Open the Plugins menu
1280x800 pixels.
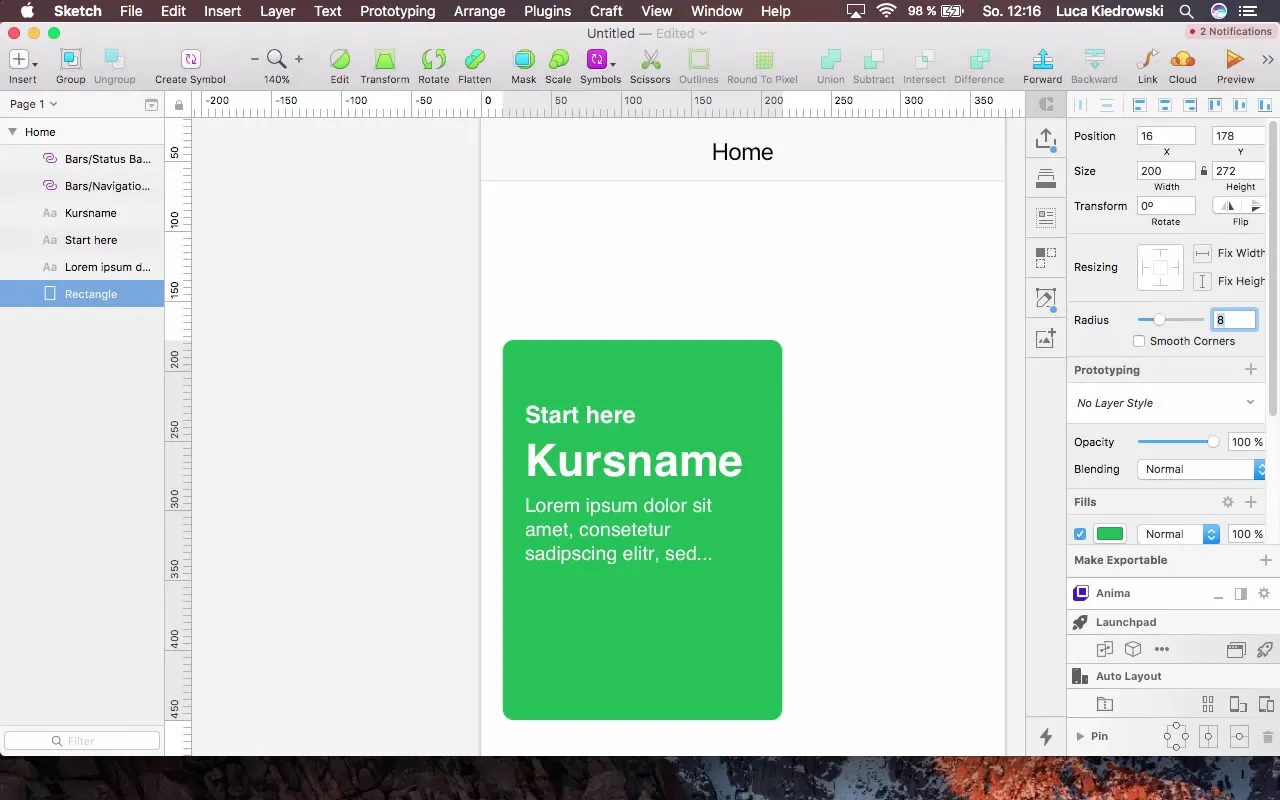[547, 11]
